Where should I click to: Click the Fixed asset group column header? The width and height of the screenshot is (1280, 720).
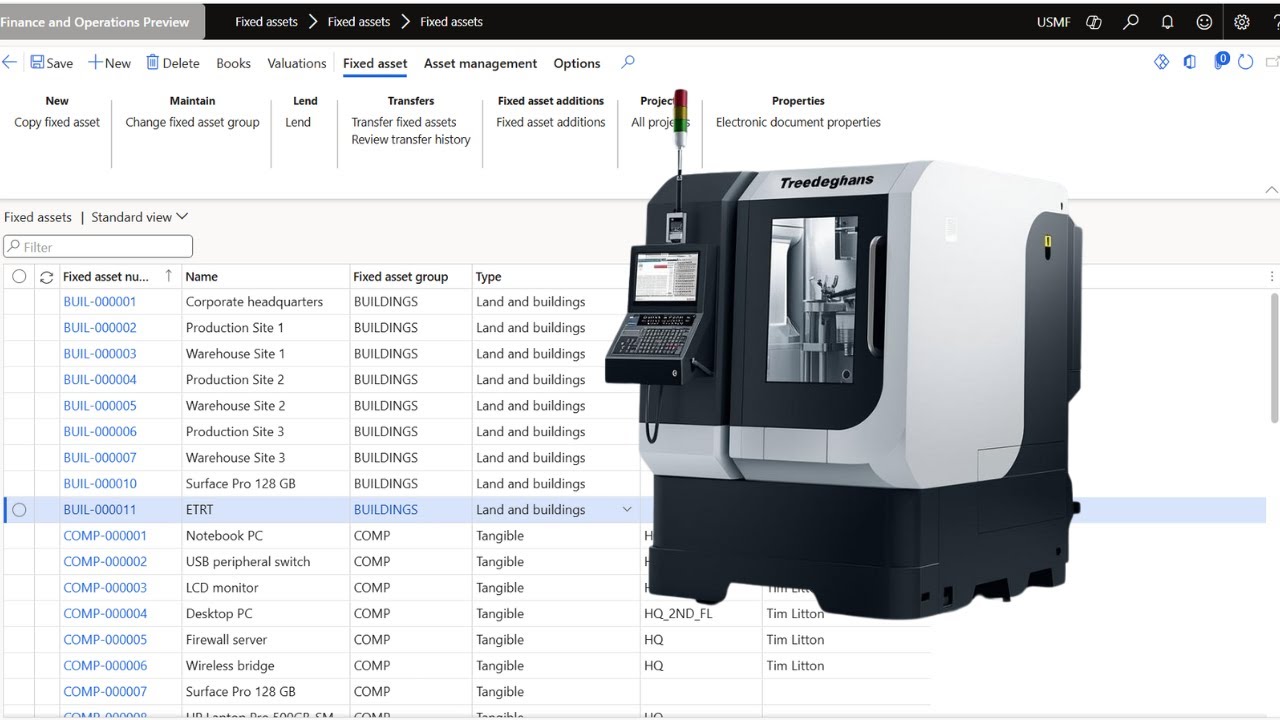point(400,277)
